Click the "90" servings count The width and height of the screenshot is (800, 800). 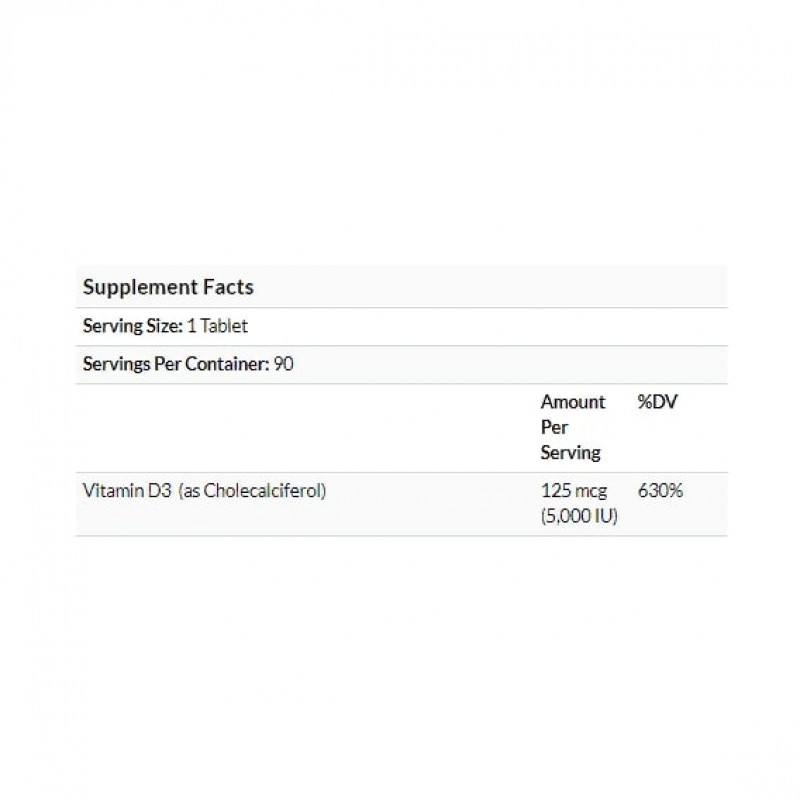coord(284,364)
